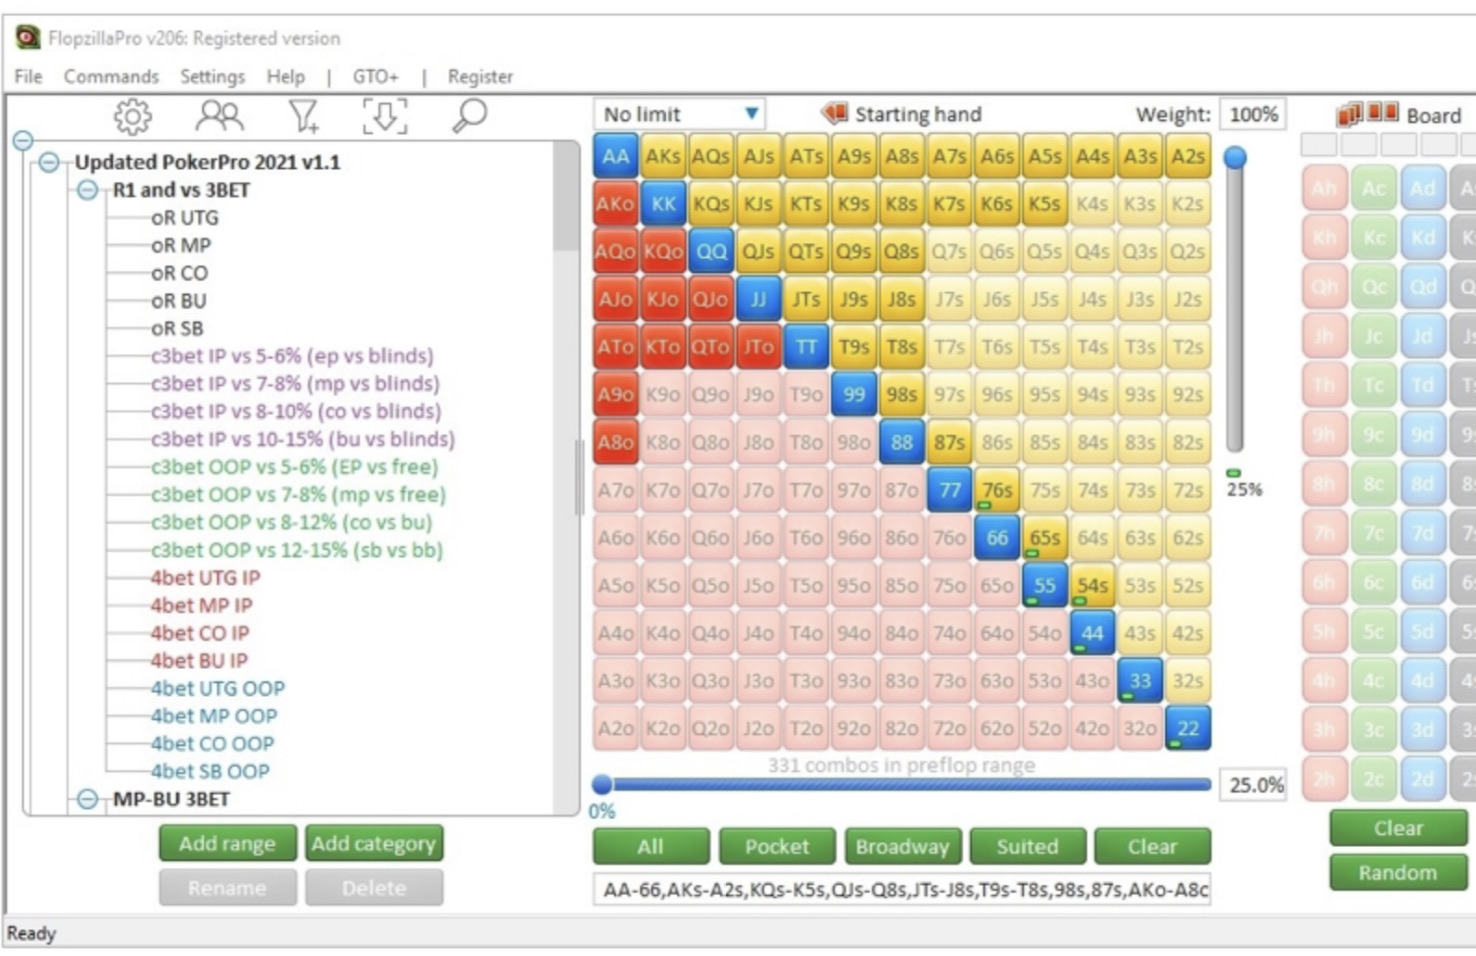Toggle the A8o hand cell

tap(616, 442)
